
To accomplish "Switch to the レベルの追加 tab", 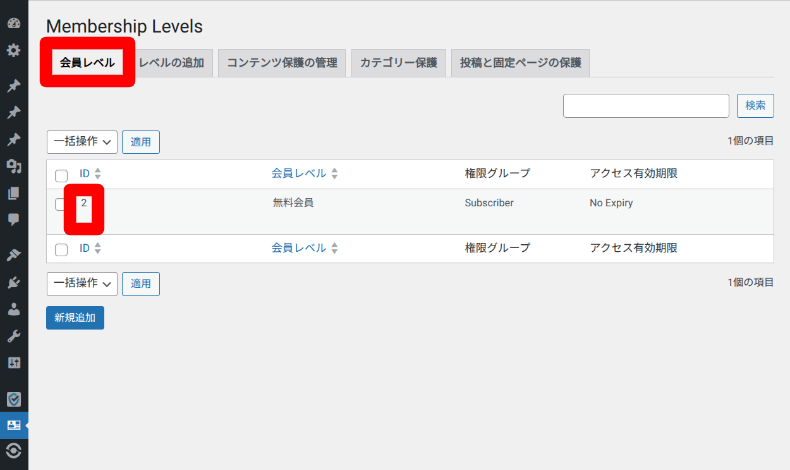I will [171, 63].
